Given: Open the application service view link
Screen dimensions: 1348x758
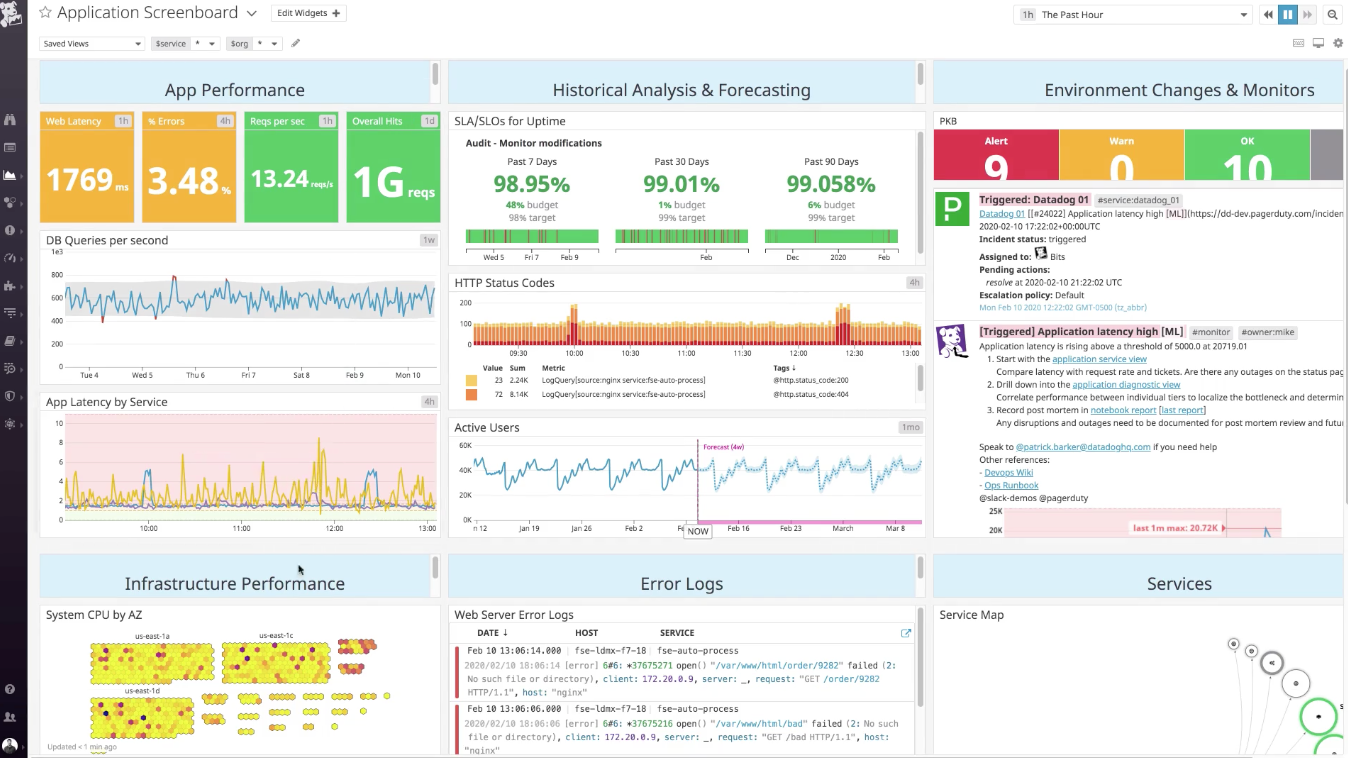Looking at the screenshot, I should click(x=1099, y=359).
